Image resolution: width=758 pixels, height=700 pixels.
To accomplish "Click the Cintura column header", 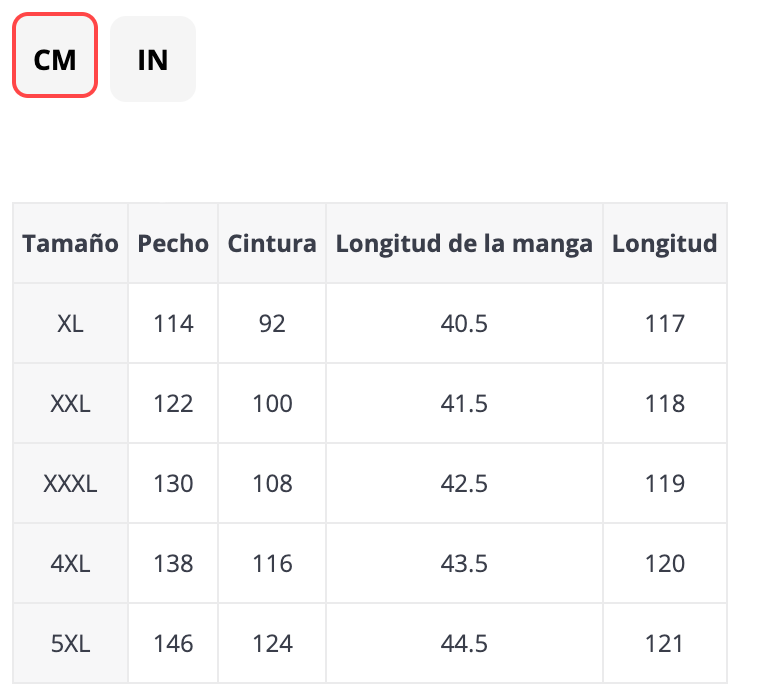I will pos(272,243).
